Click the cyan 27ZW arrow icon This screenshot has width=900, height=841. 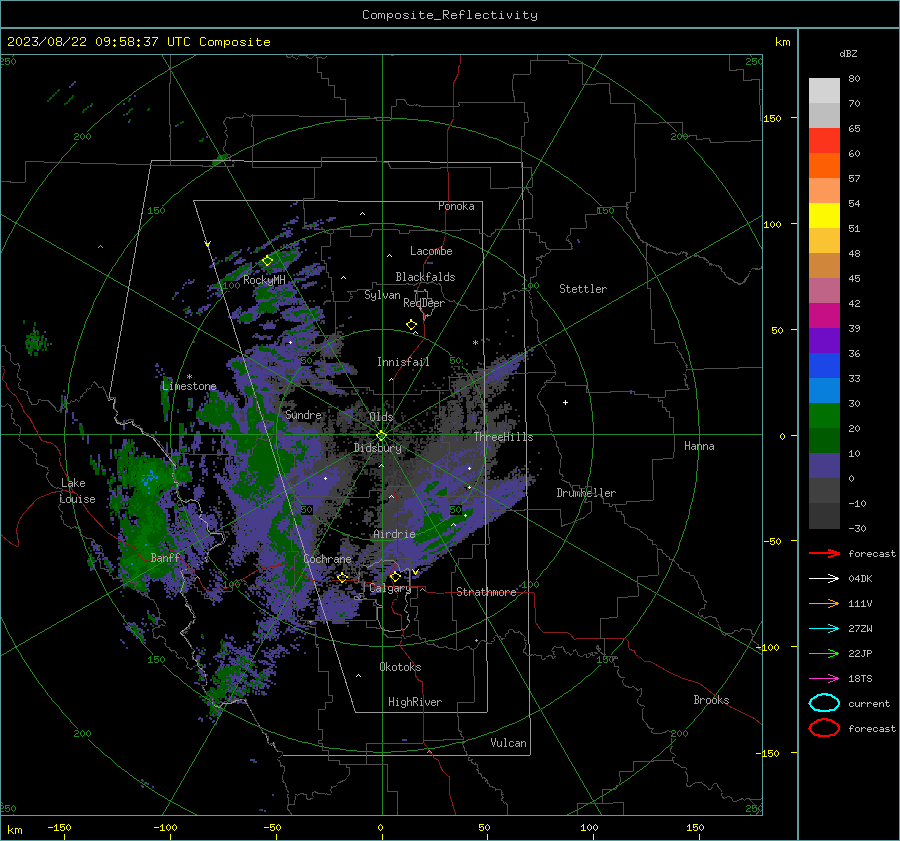click(x=824, y=629)
